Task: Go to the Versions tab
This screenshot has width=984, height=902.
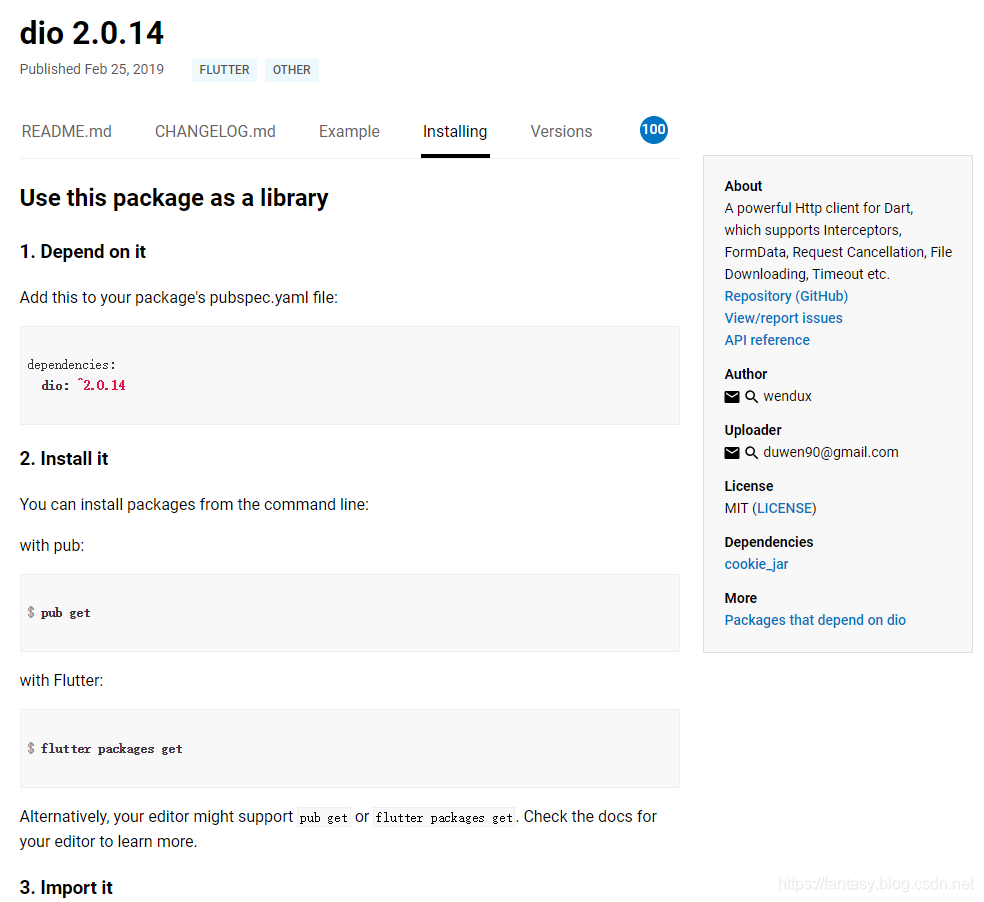Action: click(x=561, y=132)
